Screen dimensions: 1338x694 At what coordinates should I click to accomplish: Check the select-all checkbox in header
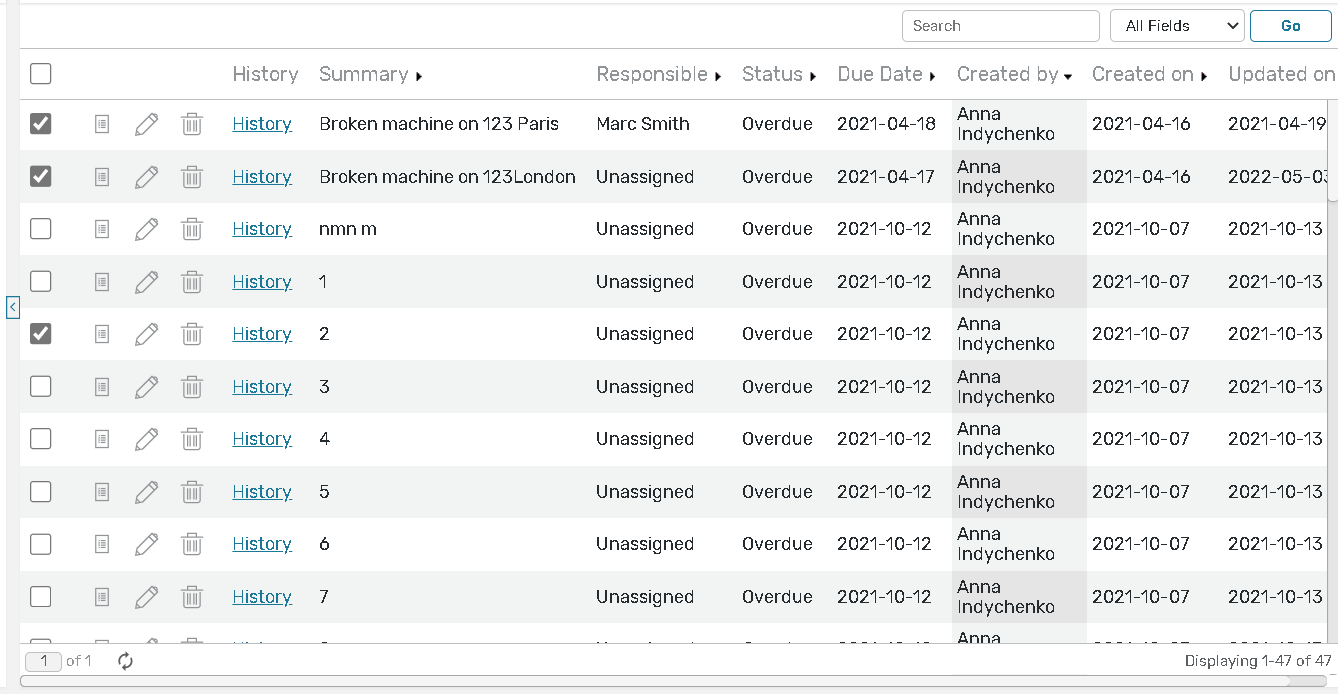(41, 74)
